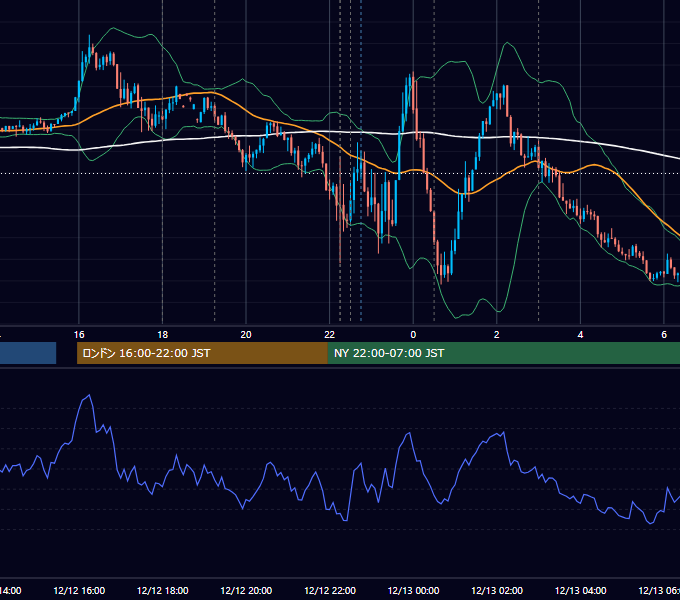Viewport: 680px width, 600px height.
Task: Click the 0 hour label on upper axis
Action: coord(413,335)
